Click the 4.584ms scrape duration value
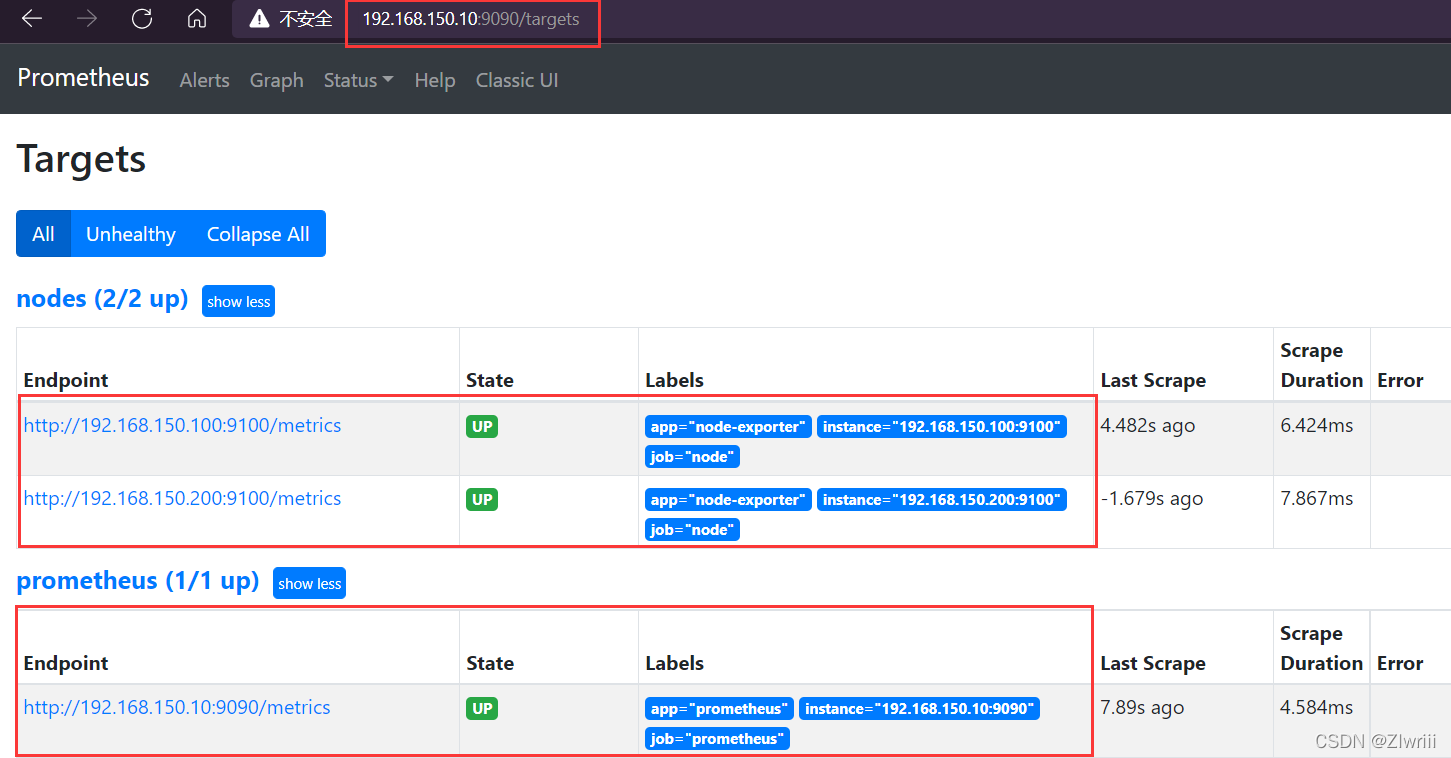The width and height of the screenshot is (1451, 758). click(1317, 708)
